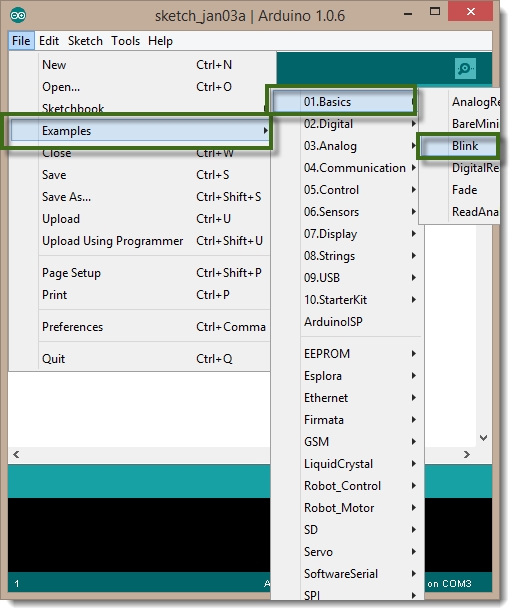The image size is (515, 615).
Task: Select the Upload menu entry
Action: click(140, 218)
